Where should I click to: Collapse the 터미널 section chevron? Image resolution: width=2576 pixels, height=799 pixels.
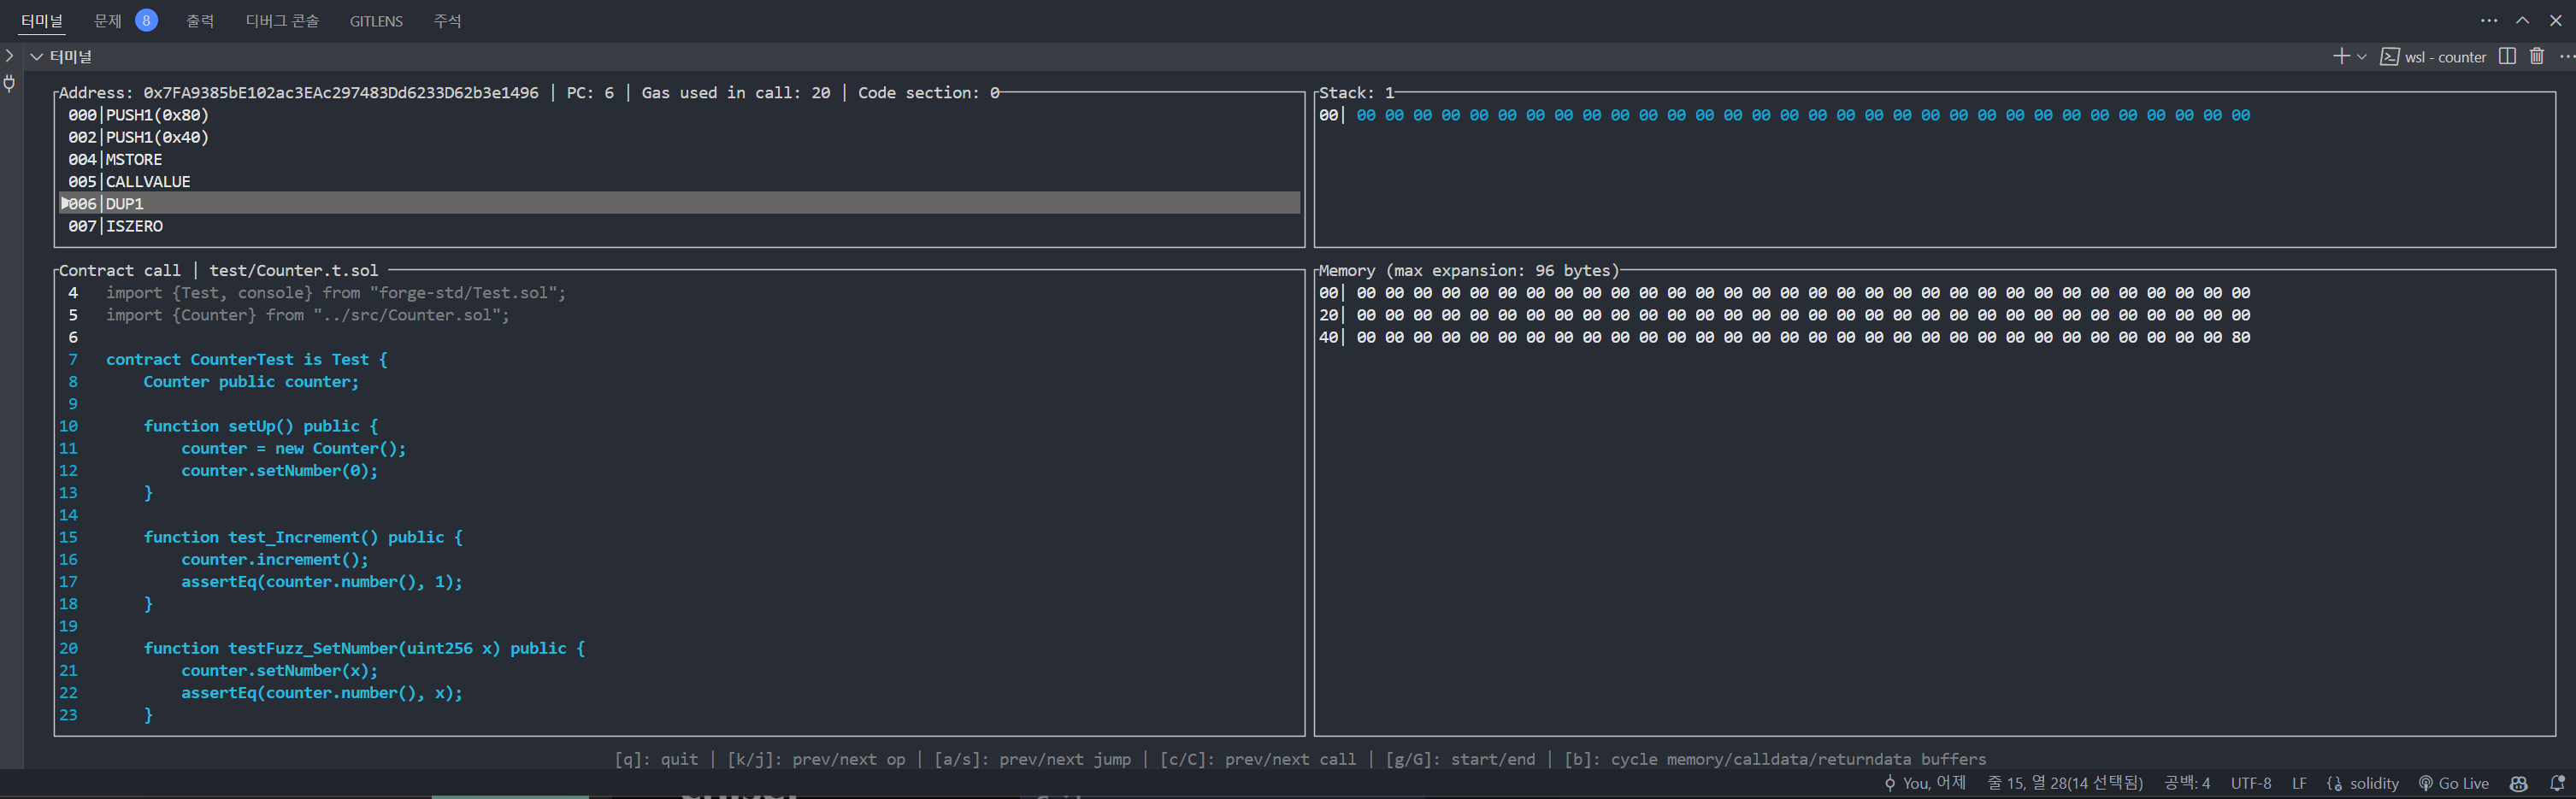pyautogui.click(x=37, y=57)
